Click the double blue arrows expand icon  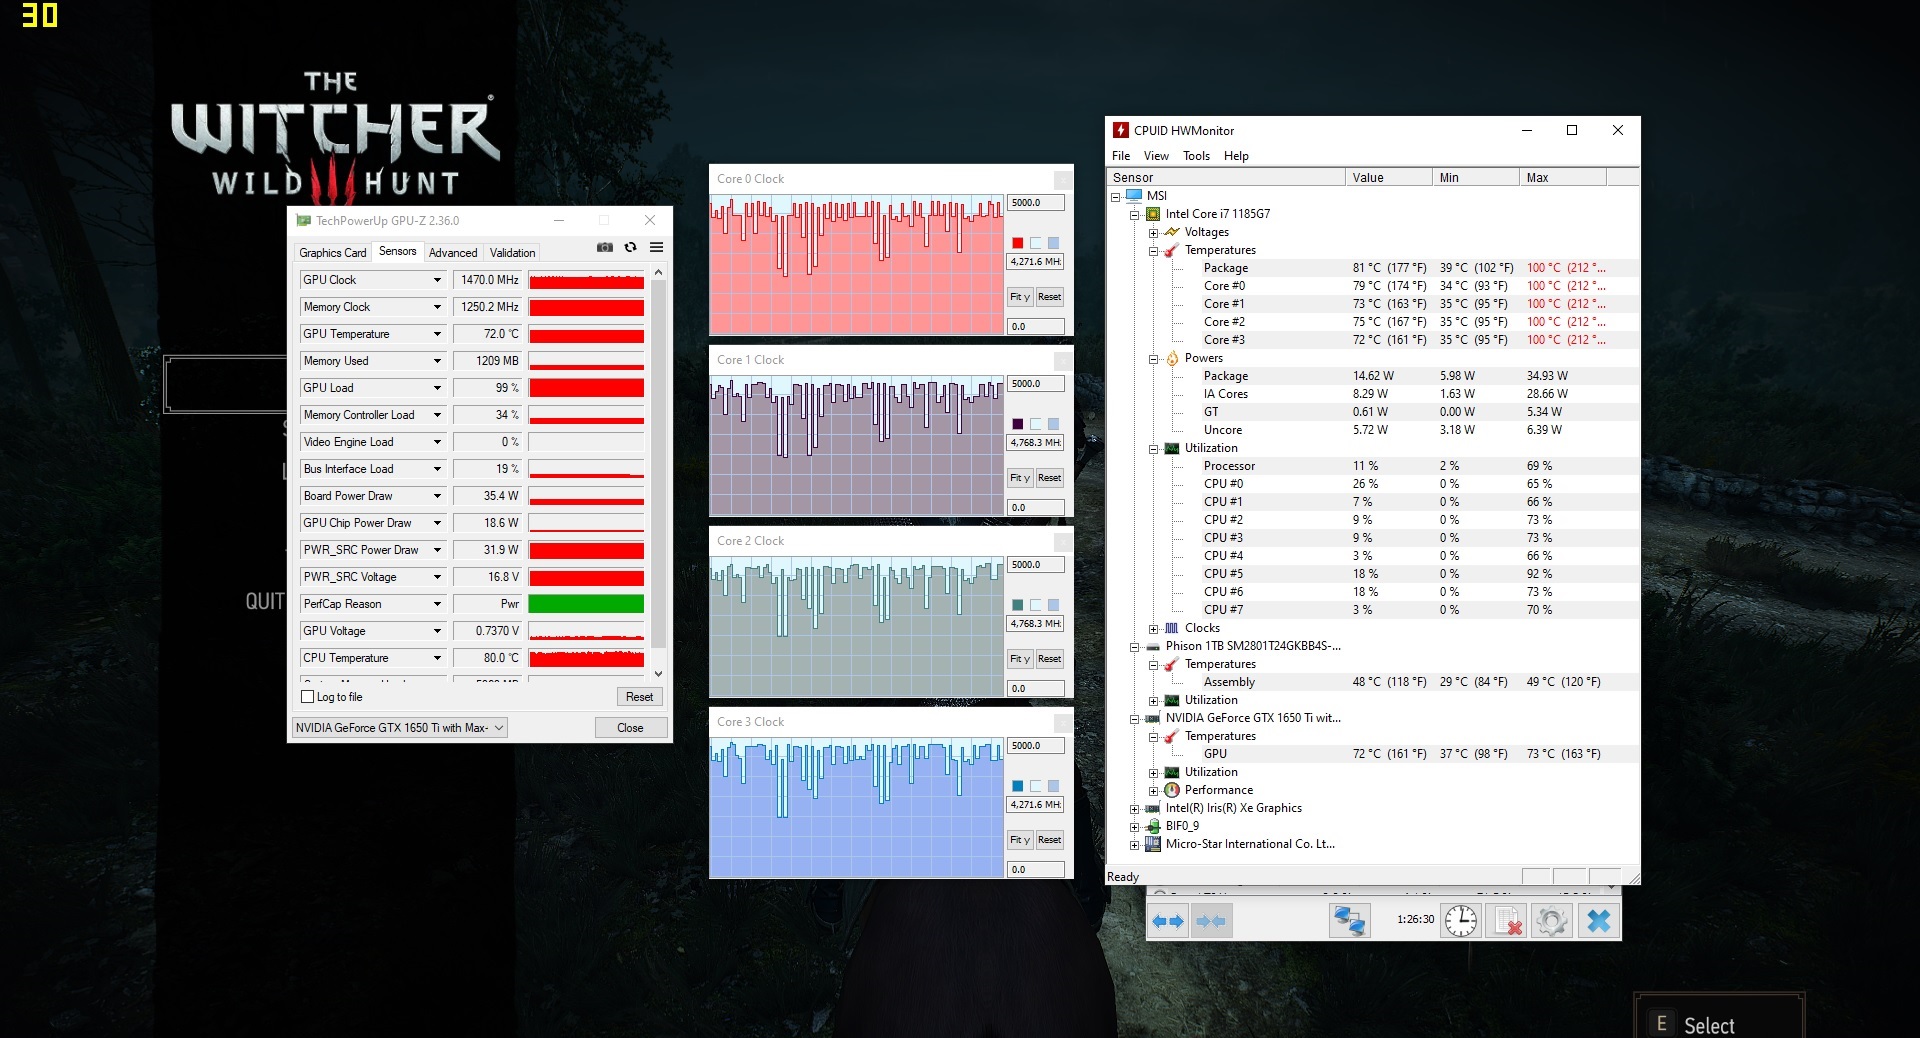pyautogui.click(x=1168, y=921)
